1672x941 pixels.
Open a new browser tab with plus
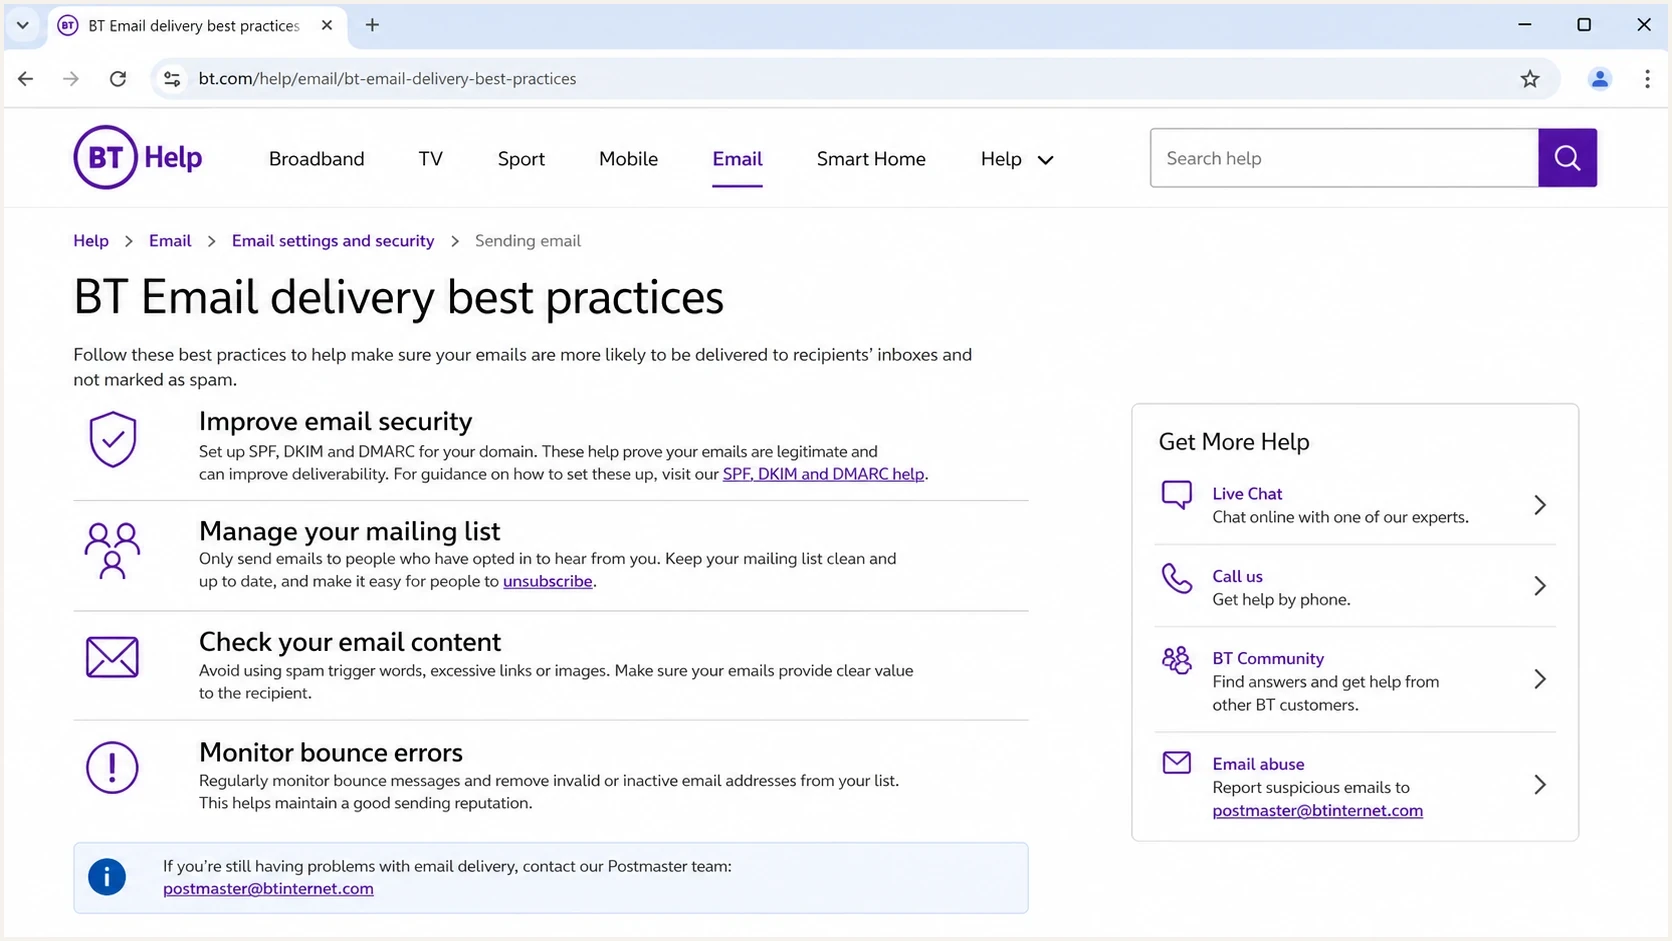372,25
